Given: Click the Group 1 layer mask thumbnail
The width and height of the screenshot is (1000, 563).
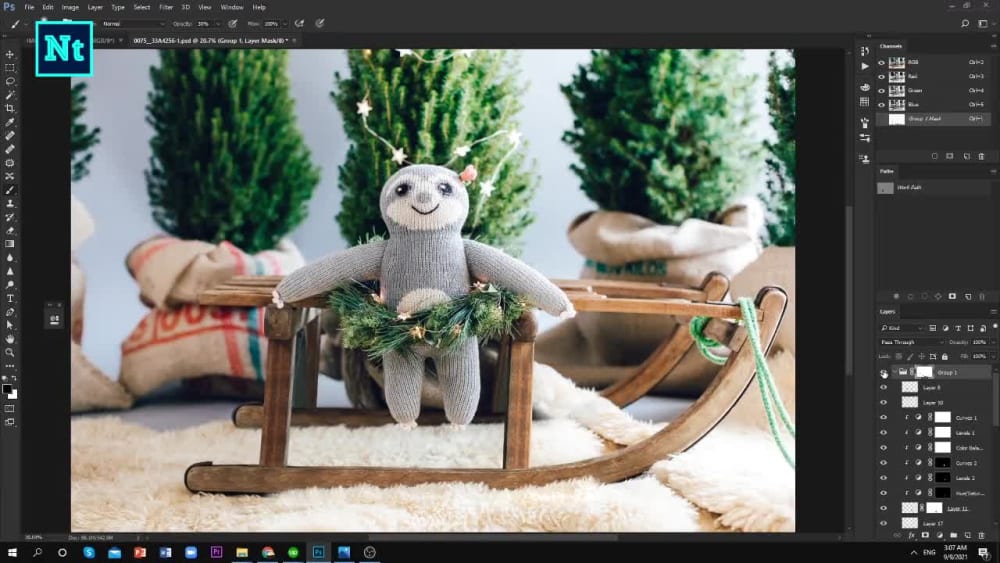Looking at the screenshot, I should (x=924, y=372).
